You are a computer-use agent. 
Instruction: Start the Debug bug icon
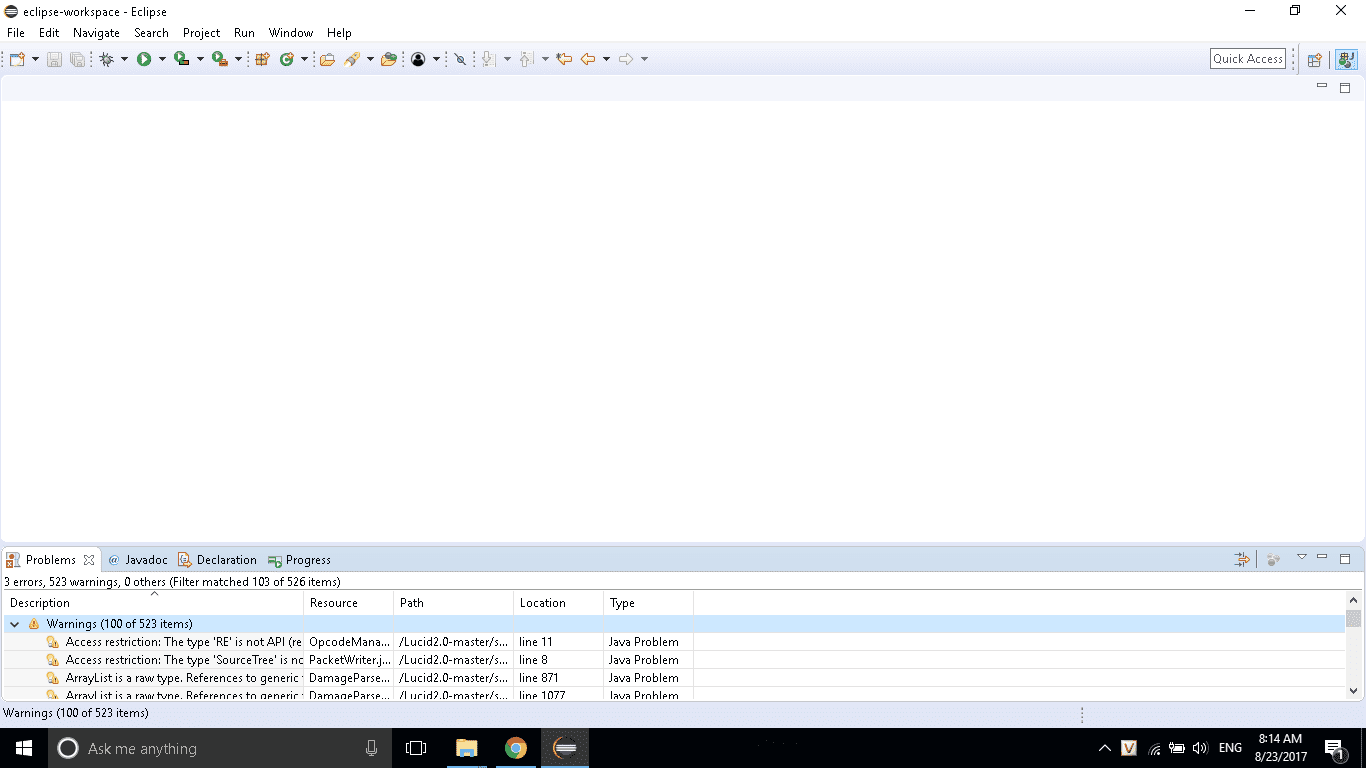(107, 59)
